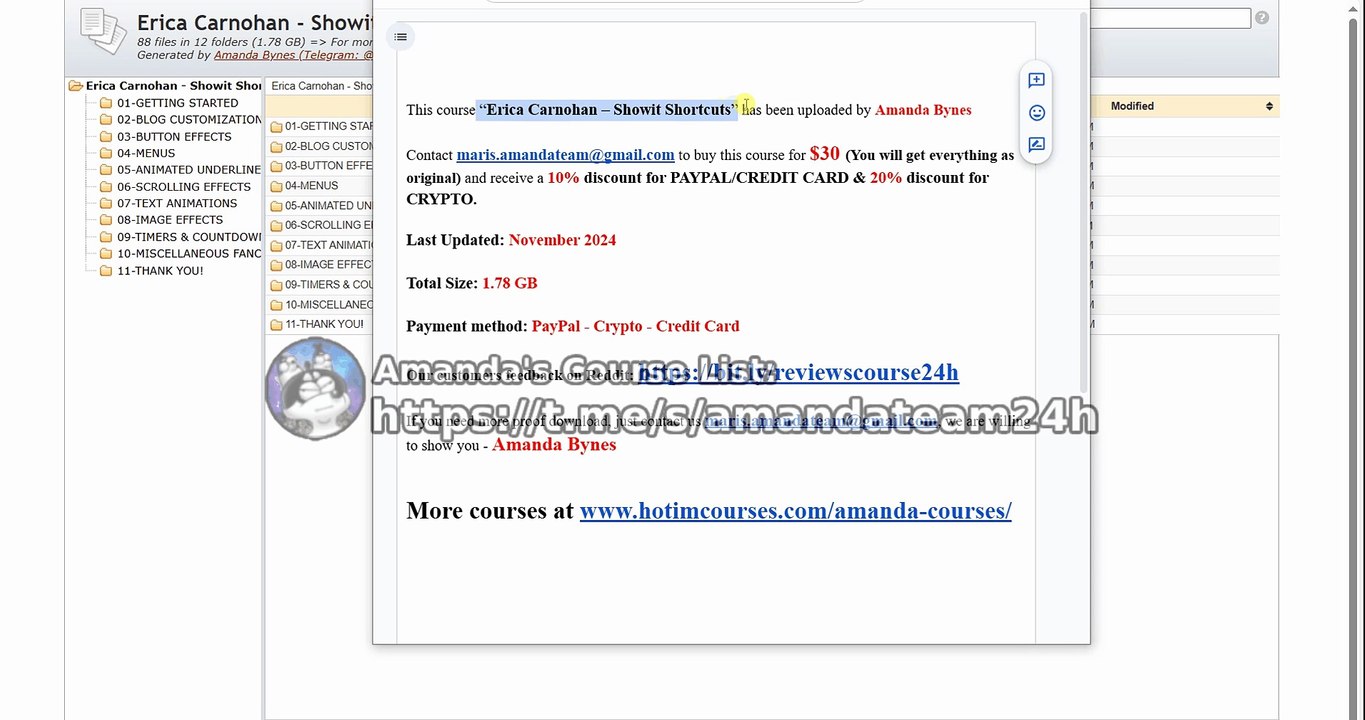The height and width of the screenshot is (720, 1365).
Task: Click the folder icon of 09-TIMERS in file list
Action: click(x=276, y=285)
